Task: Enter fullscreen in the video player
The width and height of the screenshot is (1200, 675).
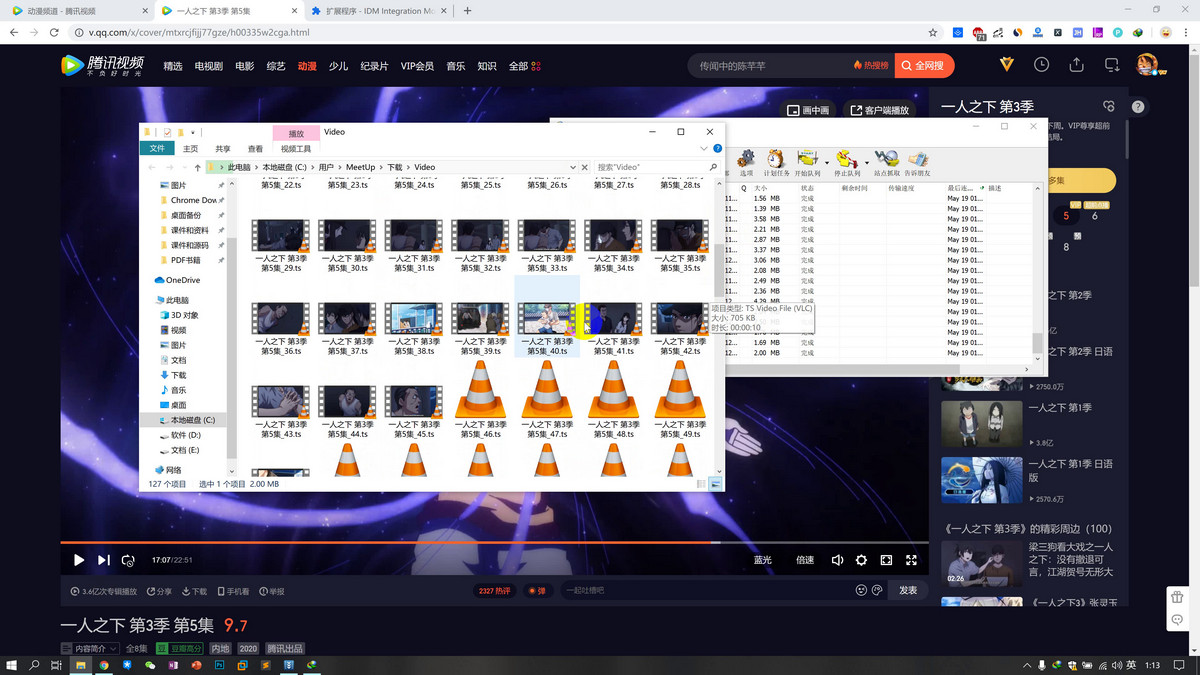Action: pyautogui.click(x=911, y=560)
